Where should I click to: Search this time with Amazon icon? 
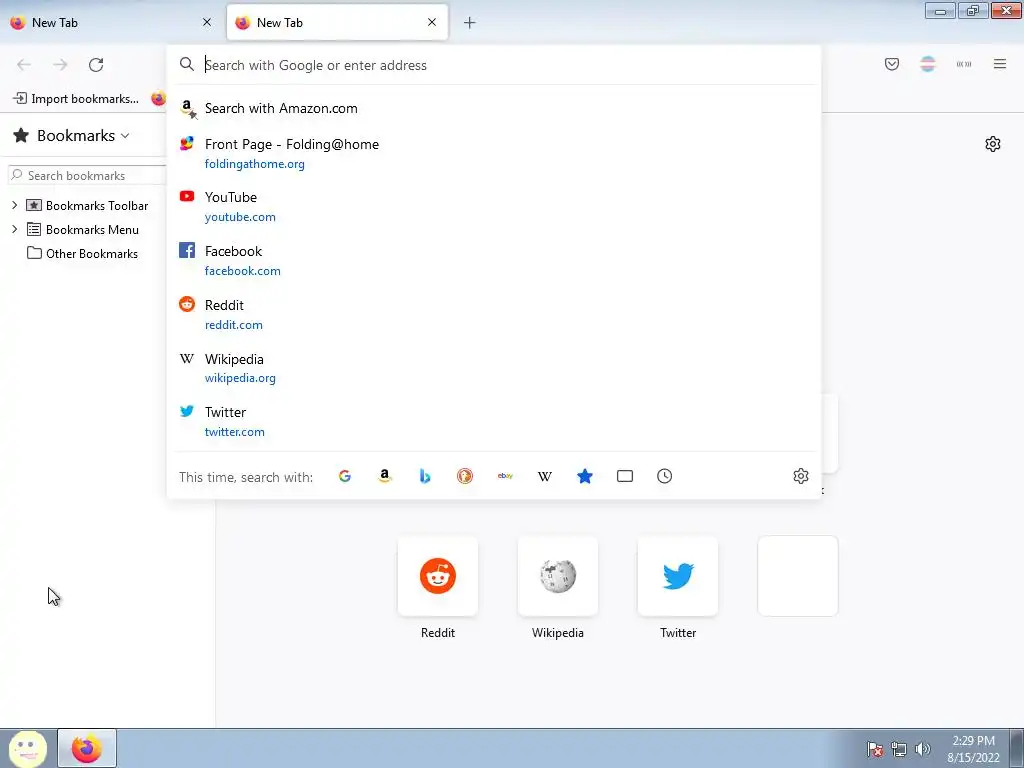click(385, 476)
